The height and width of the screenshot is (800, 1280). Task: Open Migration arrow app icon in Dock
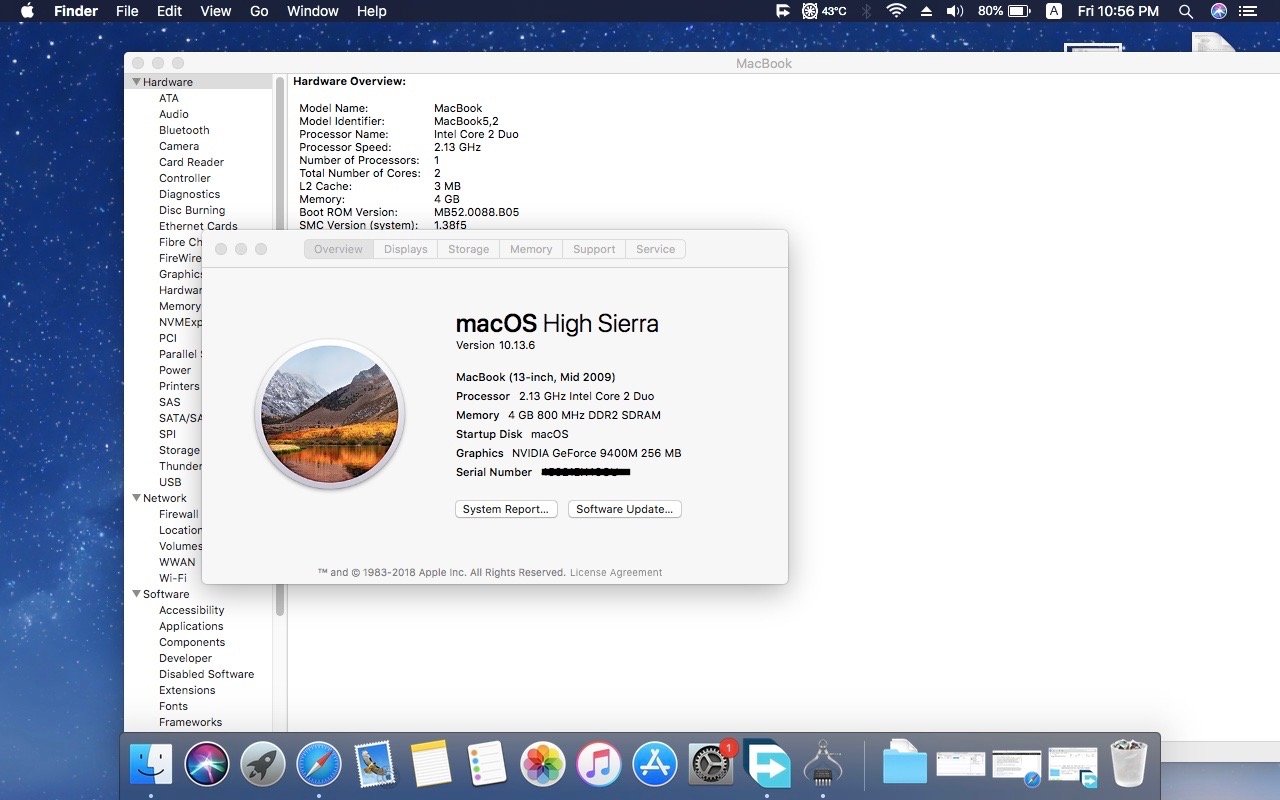point(768,765)
